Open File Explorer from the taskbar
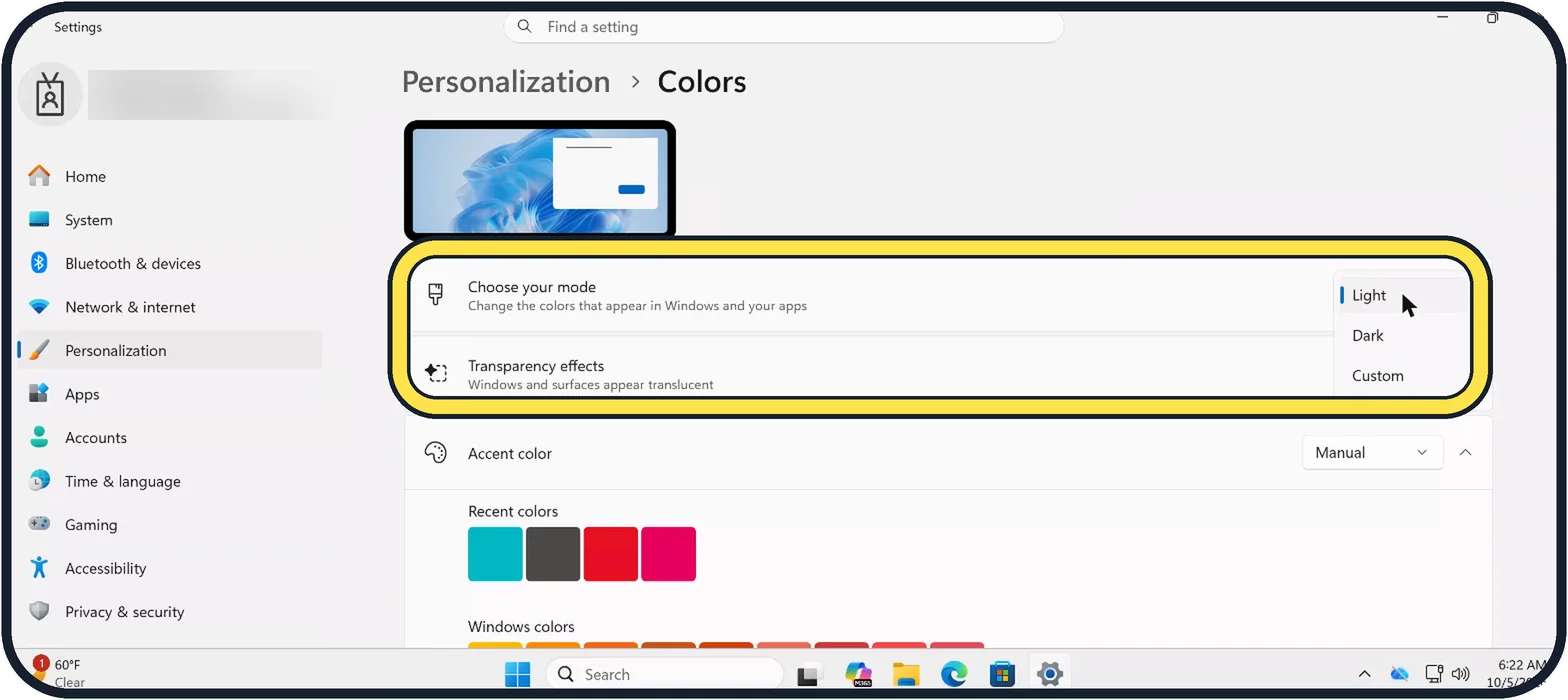Screen dimensions: 1568x700 (906, 674)
